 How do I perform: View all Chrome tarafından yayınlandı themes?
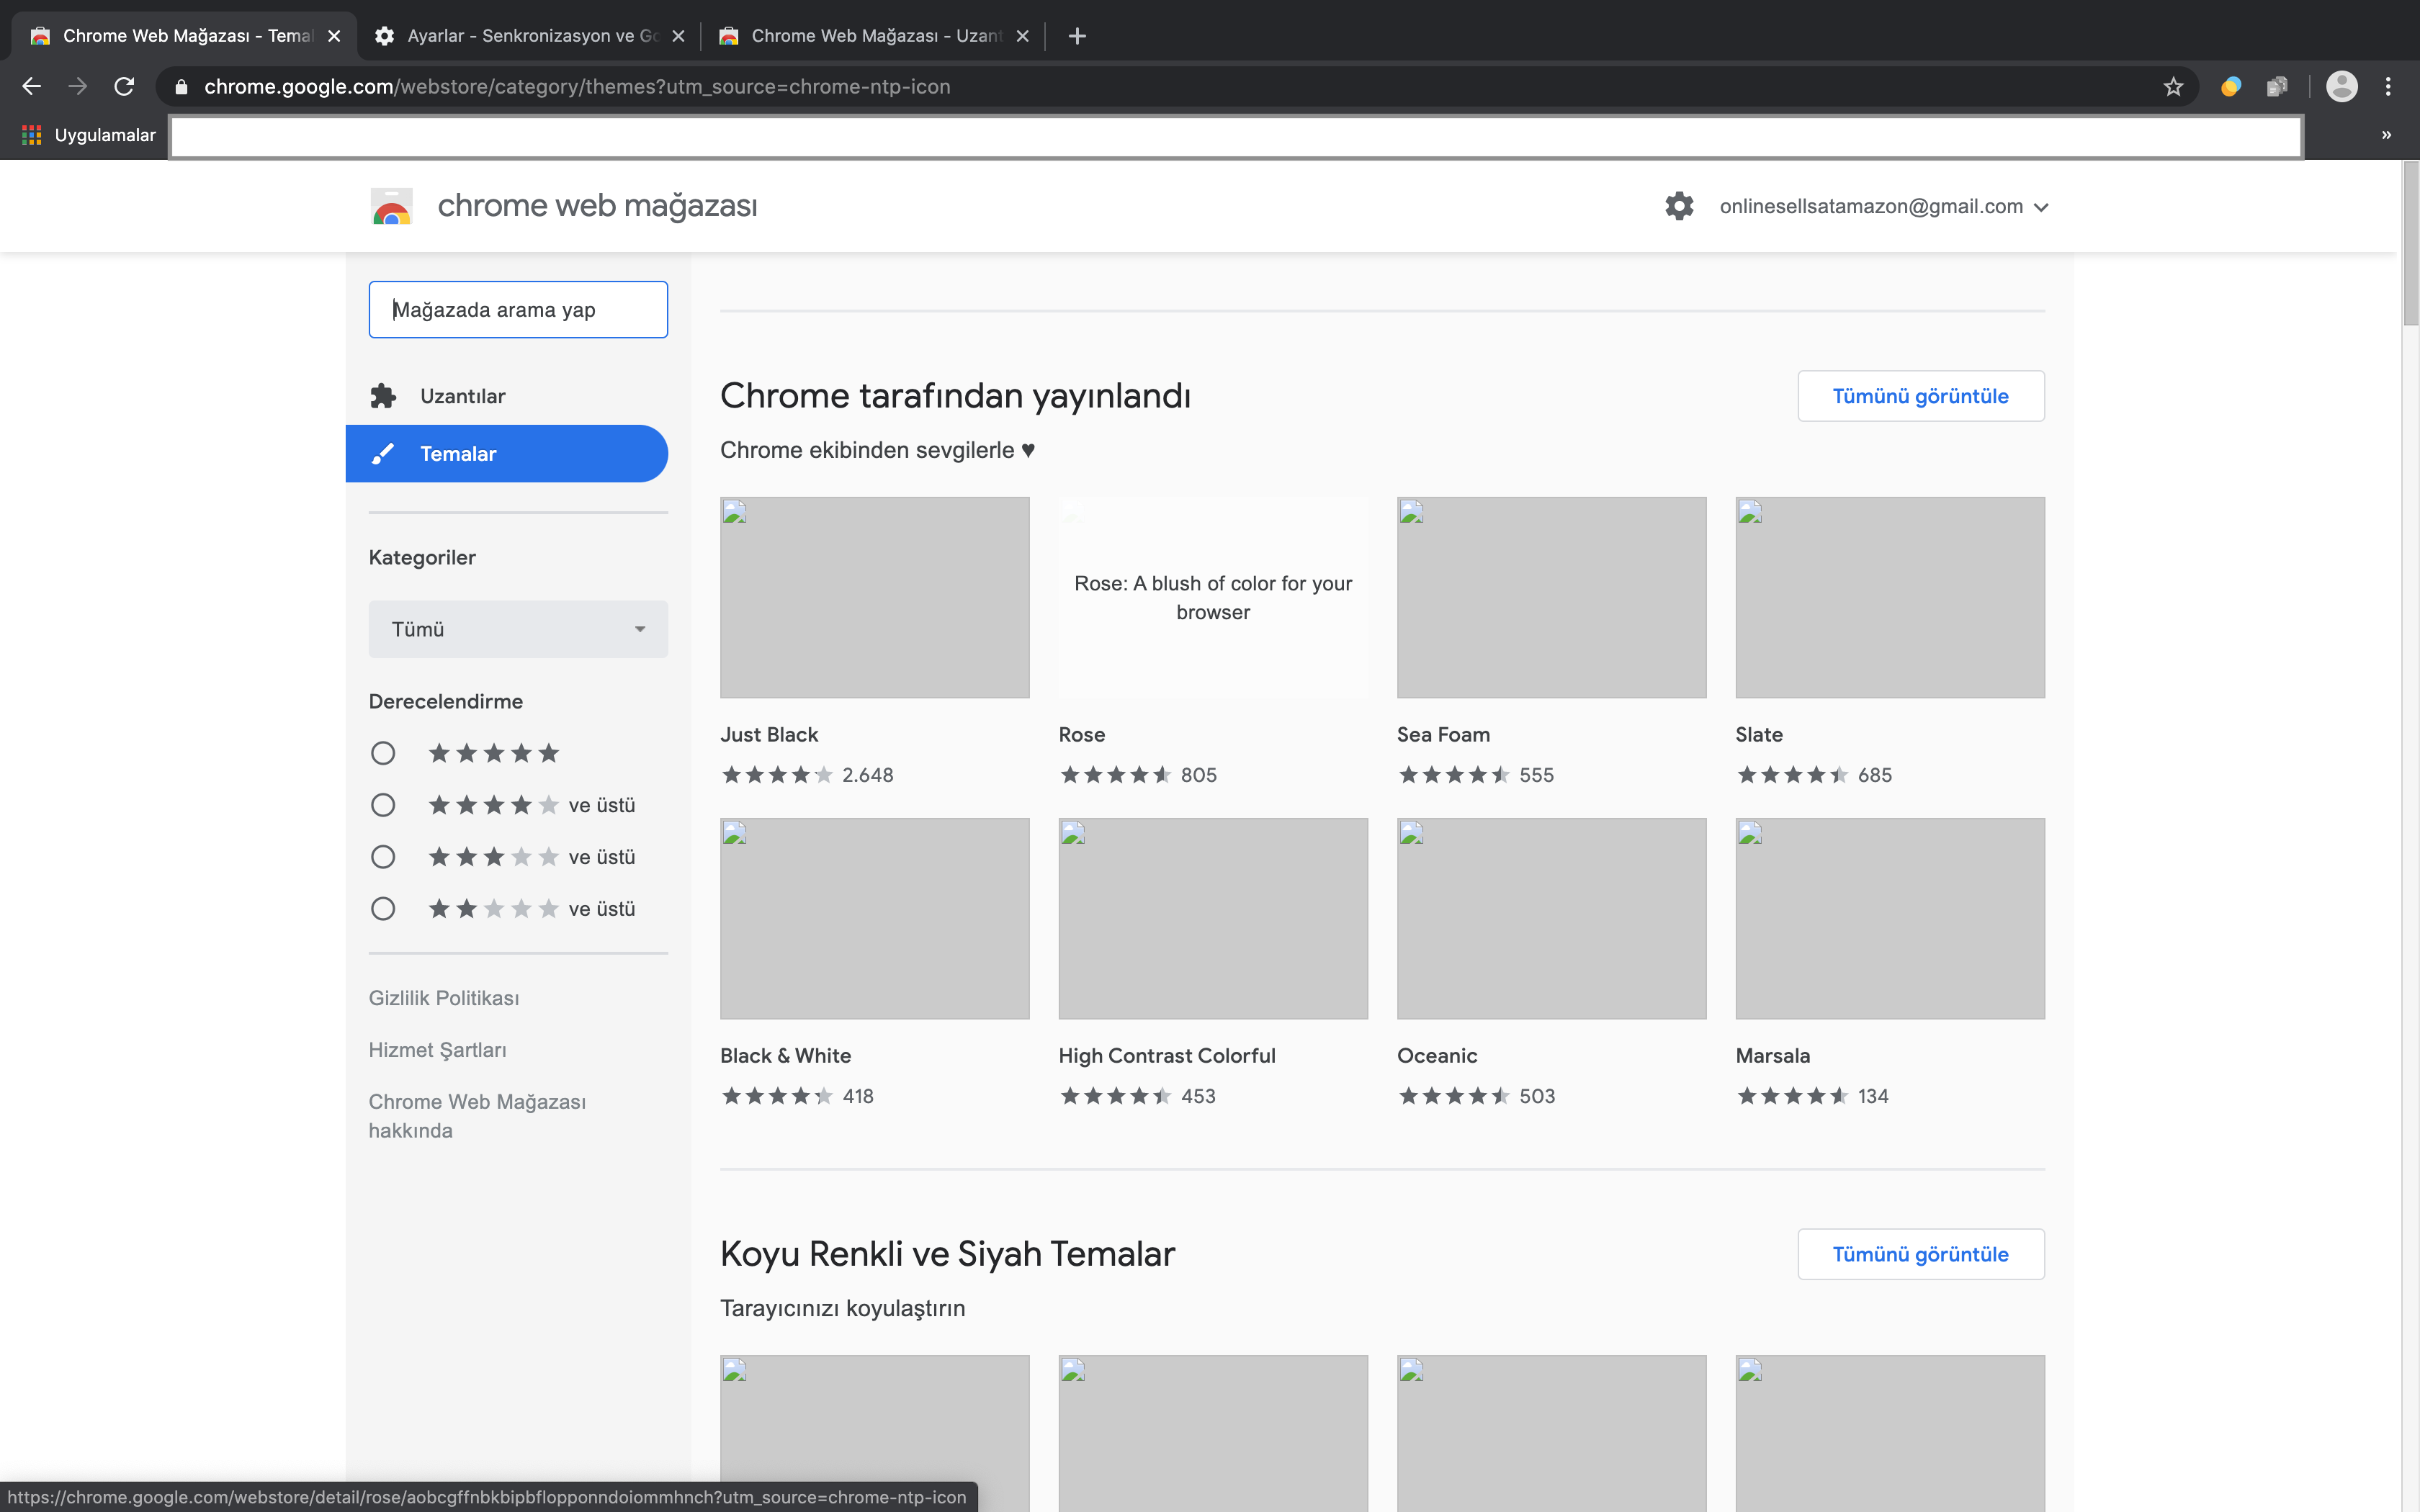point(1920,396)
